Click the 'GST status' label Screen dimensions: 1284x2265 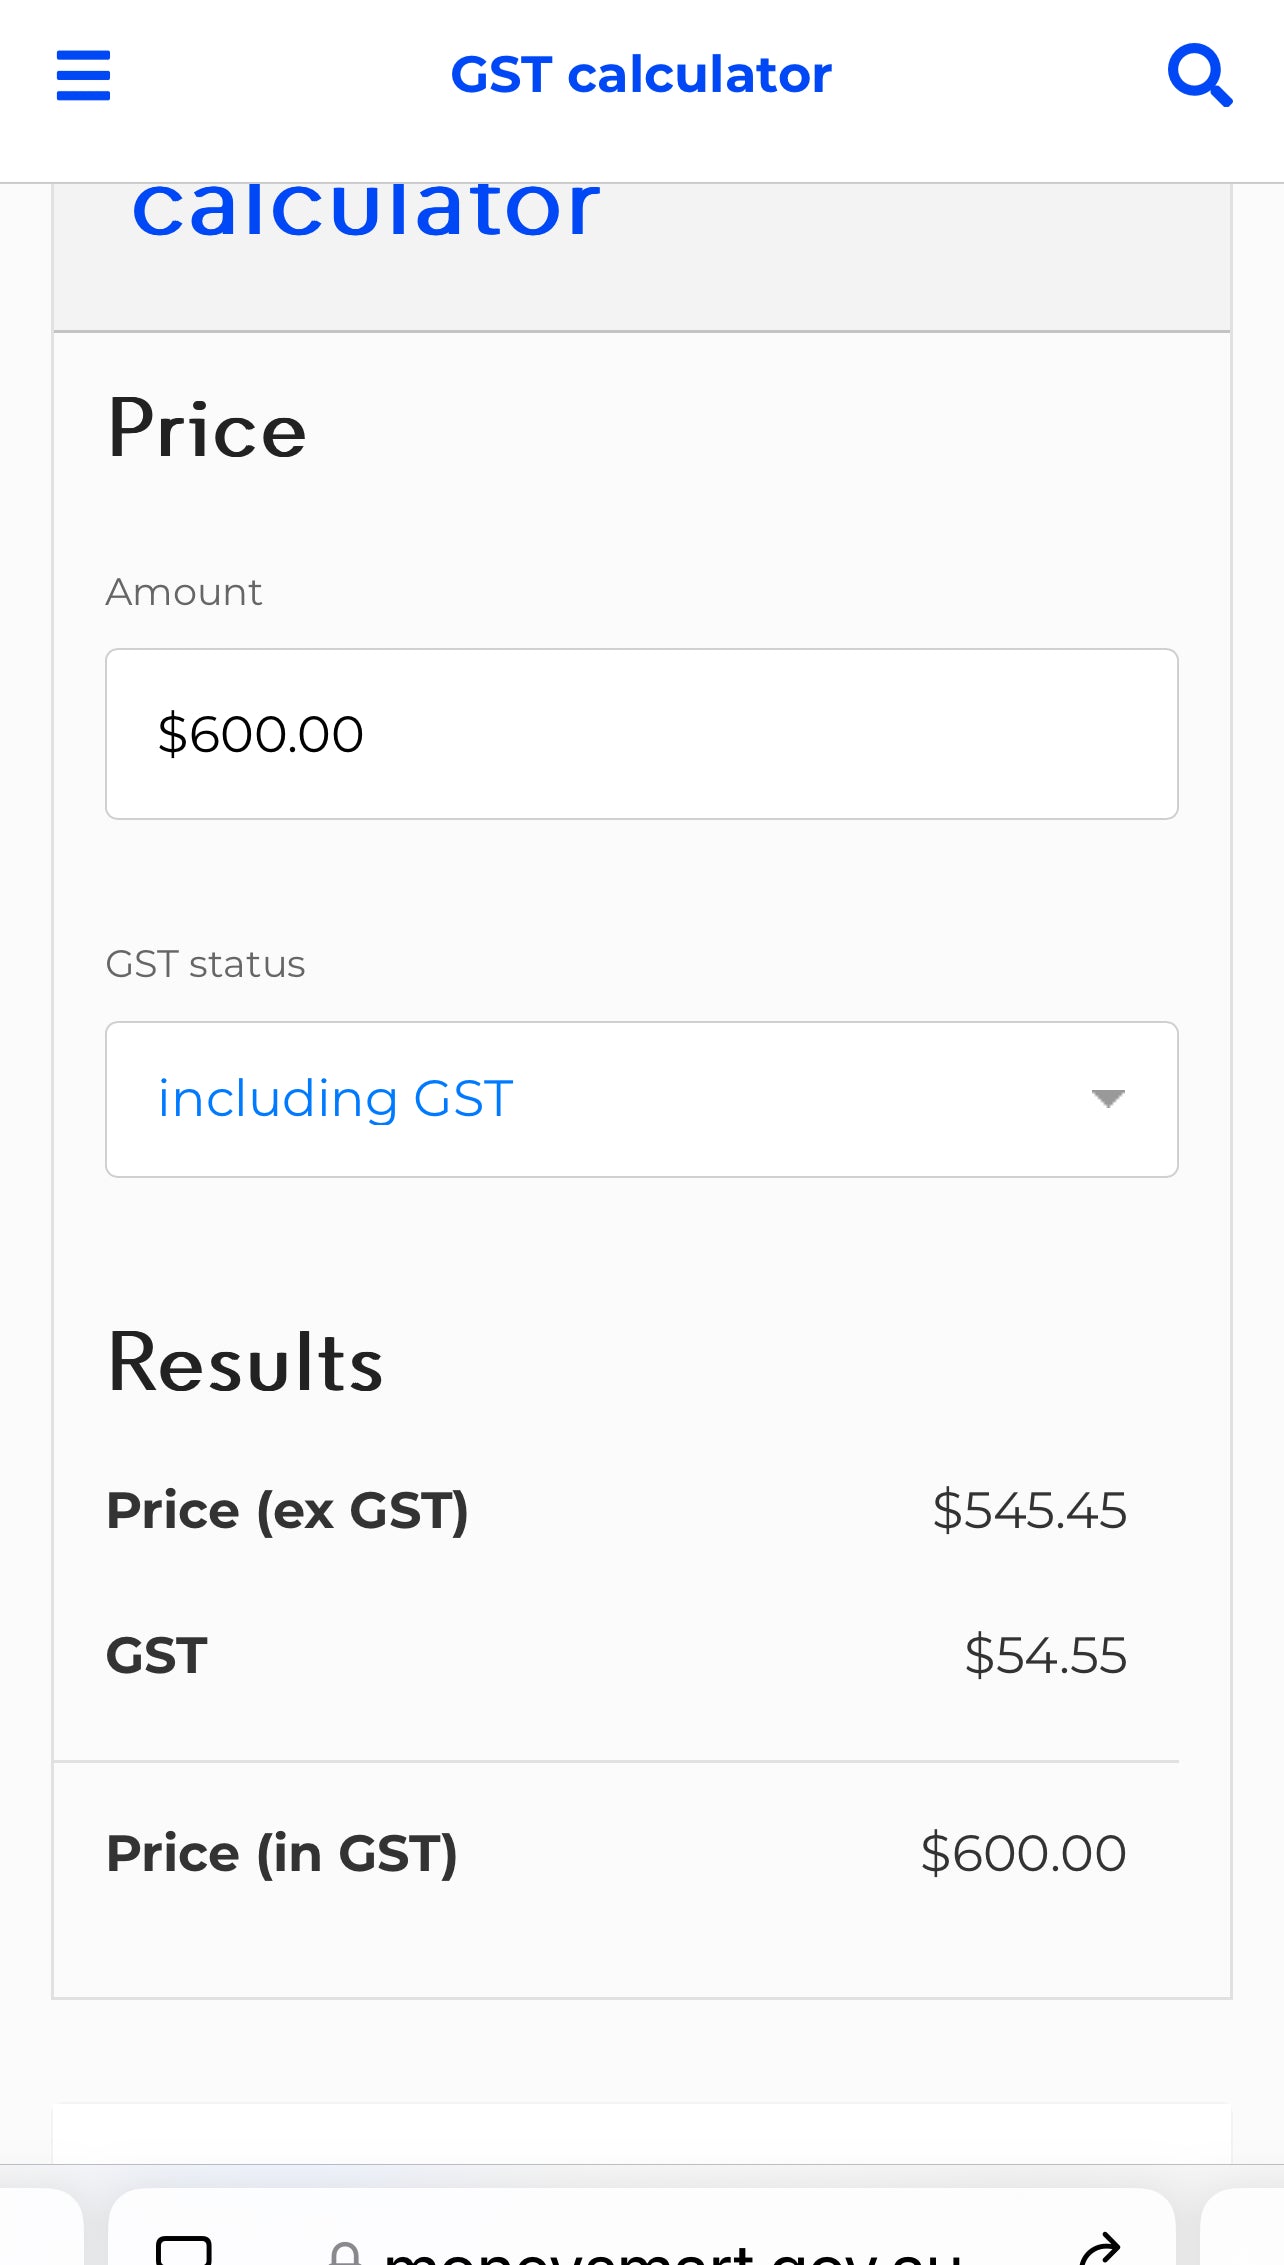point(205,964)
